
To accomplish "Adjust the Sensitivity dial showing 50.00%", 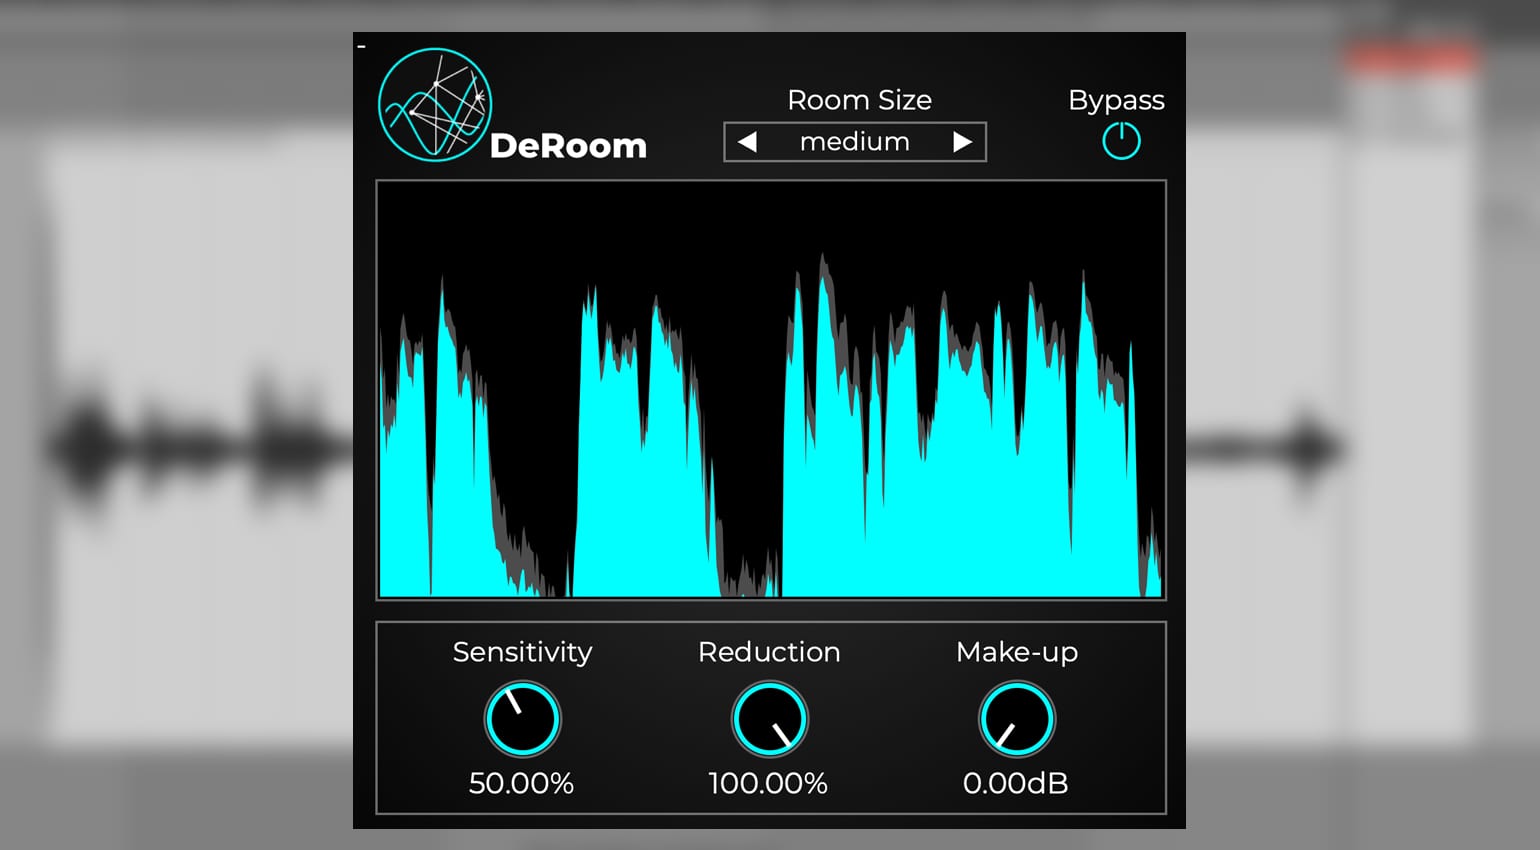I will [x=522, y=718].
